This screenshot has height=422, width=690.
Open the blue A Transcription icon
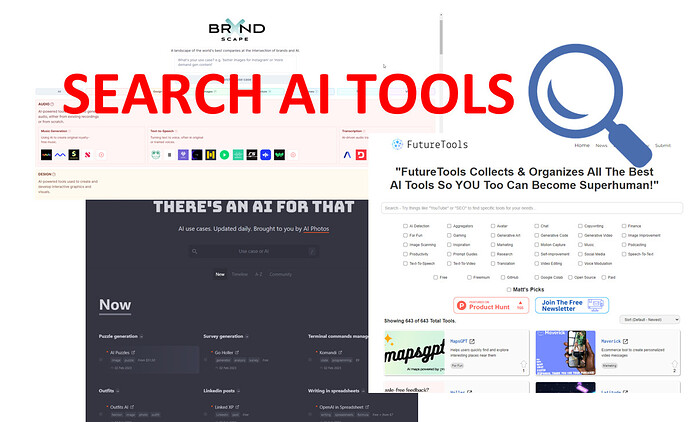[x=347, y=155]
